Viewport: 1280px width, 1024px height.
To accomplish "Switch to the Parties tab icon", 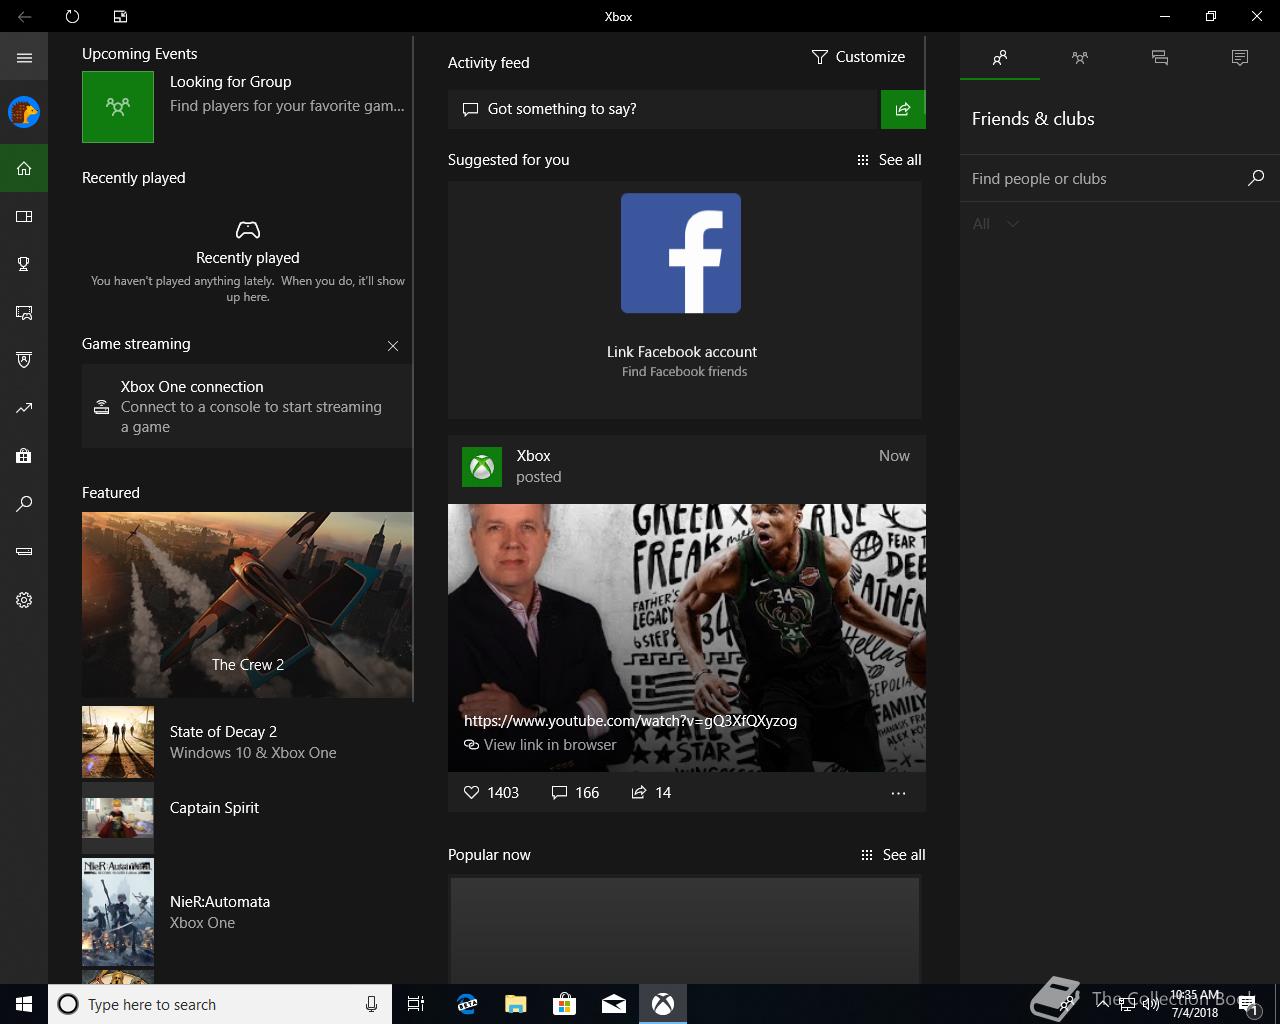I will coord(1080,58).
